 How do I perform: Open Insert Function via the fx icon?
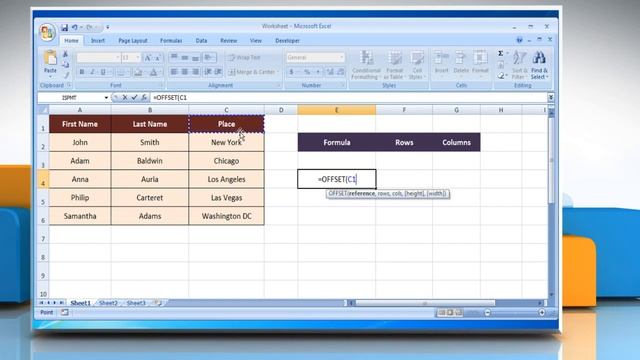tap(144, 98)
